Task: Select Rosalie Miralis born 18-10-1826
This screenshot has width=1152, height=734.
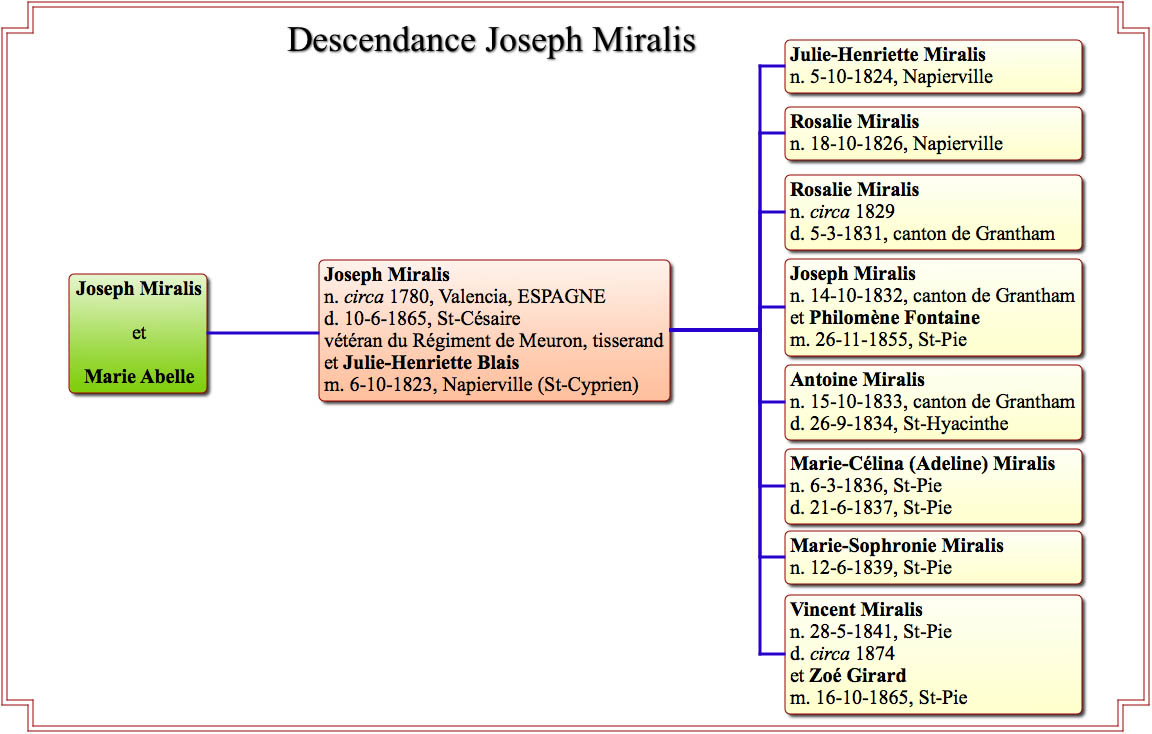Action: tap(934, 133)
